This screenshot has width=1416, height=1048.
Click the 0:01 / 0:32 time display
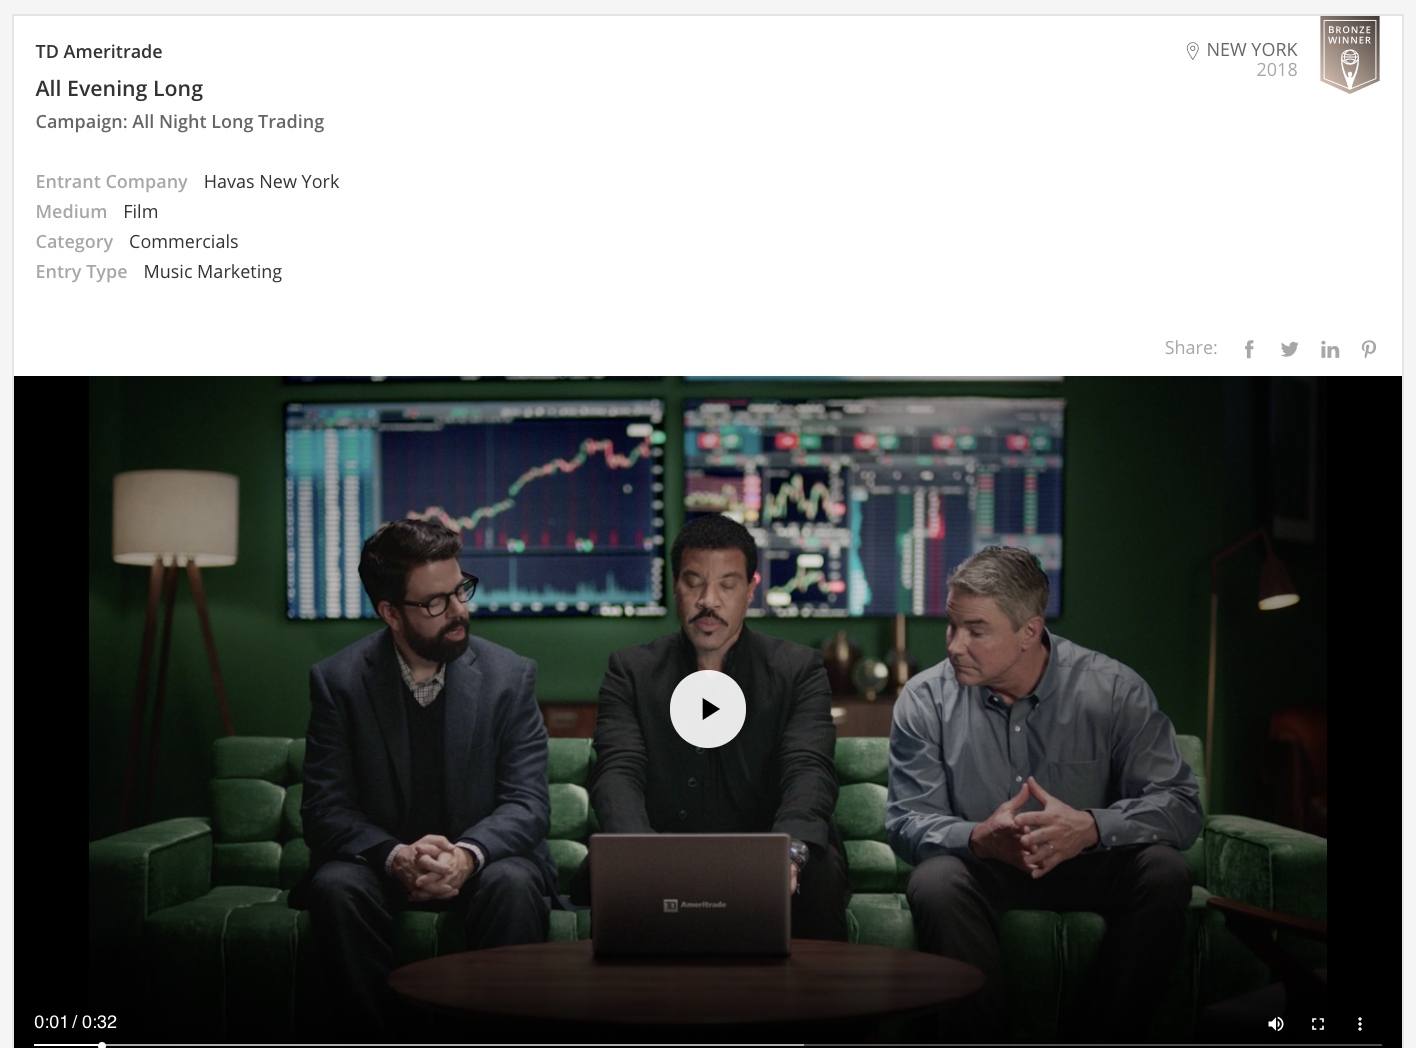(75, 1022)
